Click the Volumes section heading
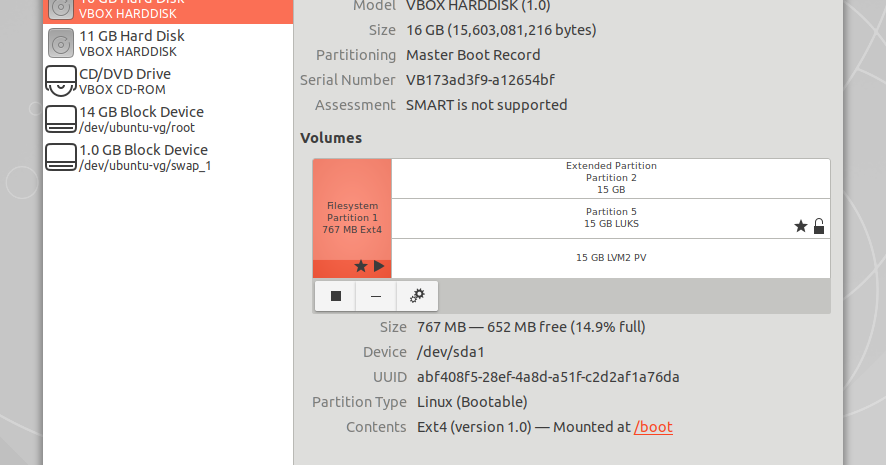 [x=331, y=138]
